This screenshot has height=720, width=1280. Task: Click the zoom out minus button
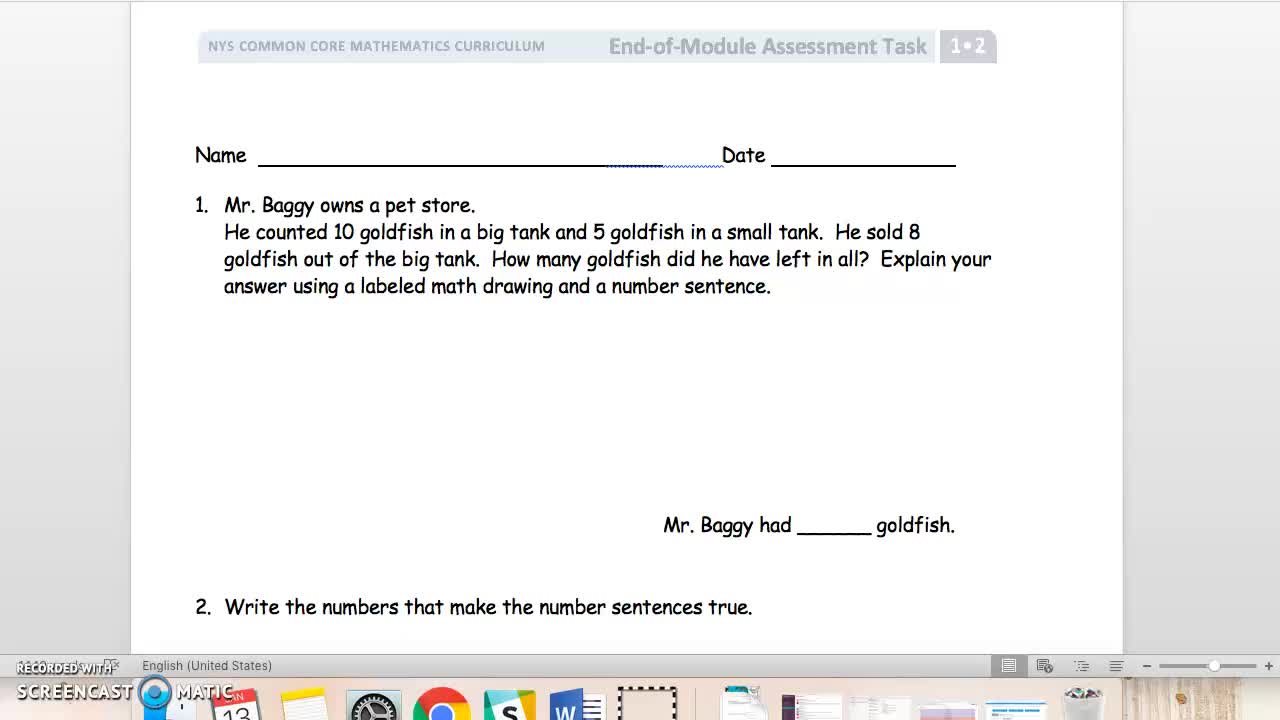pyautogui.click(x=1147, y=666)
